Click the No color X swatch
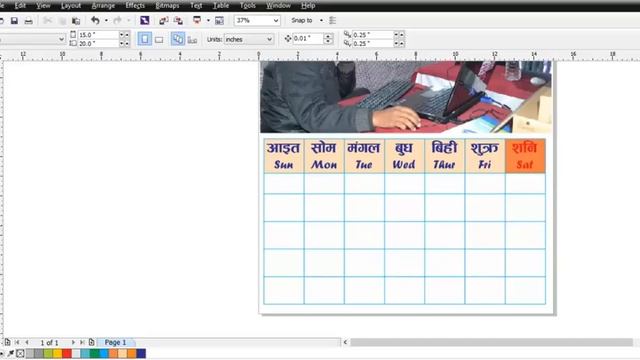Viewport: 640px width, 360px height. pos(20,353)
